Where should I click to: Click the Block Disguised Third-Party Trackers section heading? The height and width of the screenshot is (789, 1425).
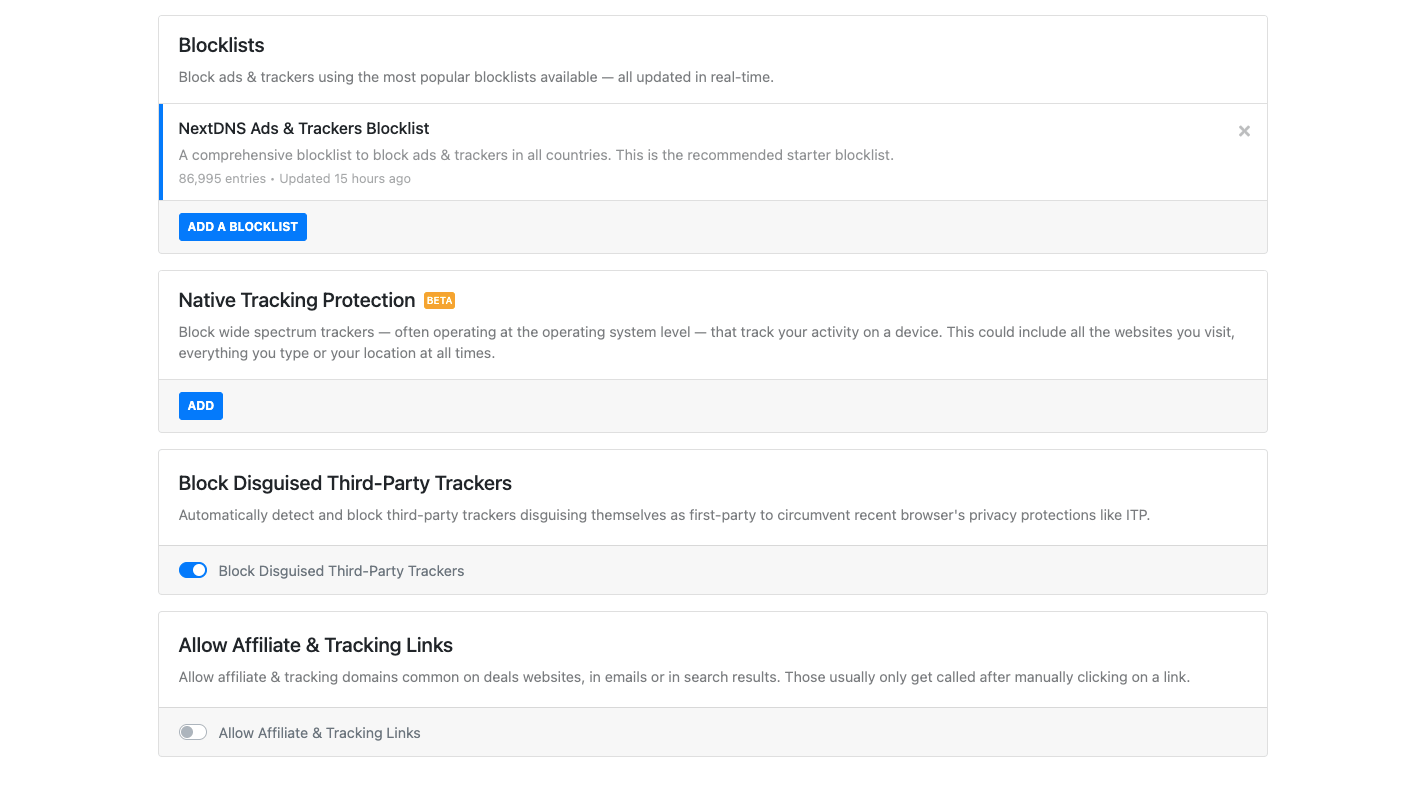pos(345,483)
